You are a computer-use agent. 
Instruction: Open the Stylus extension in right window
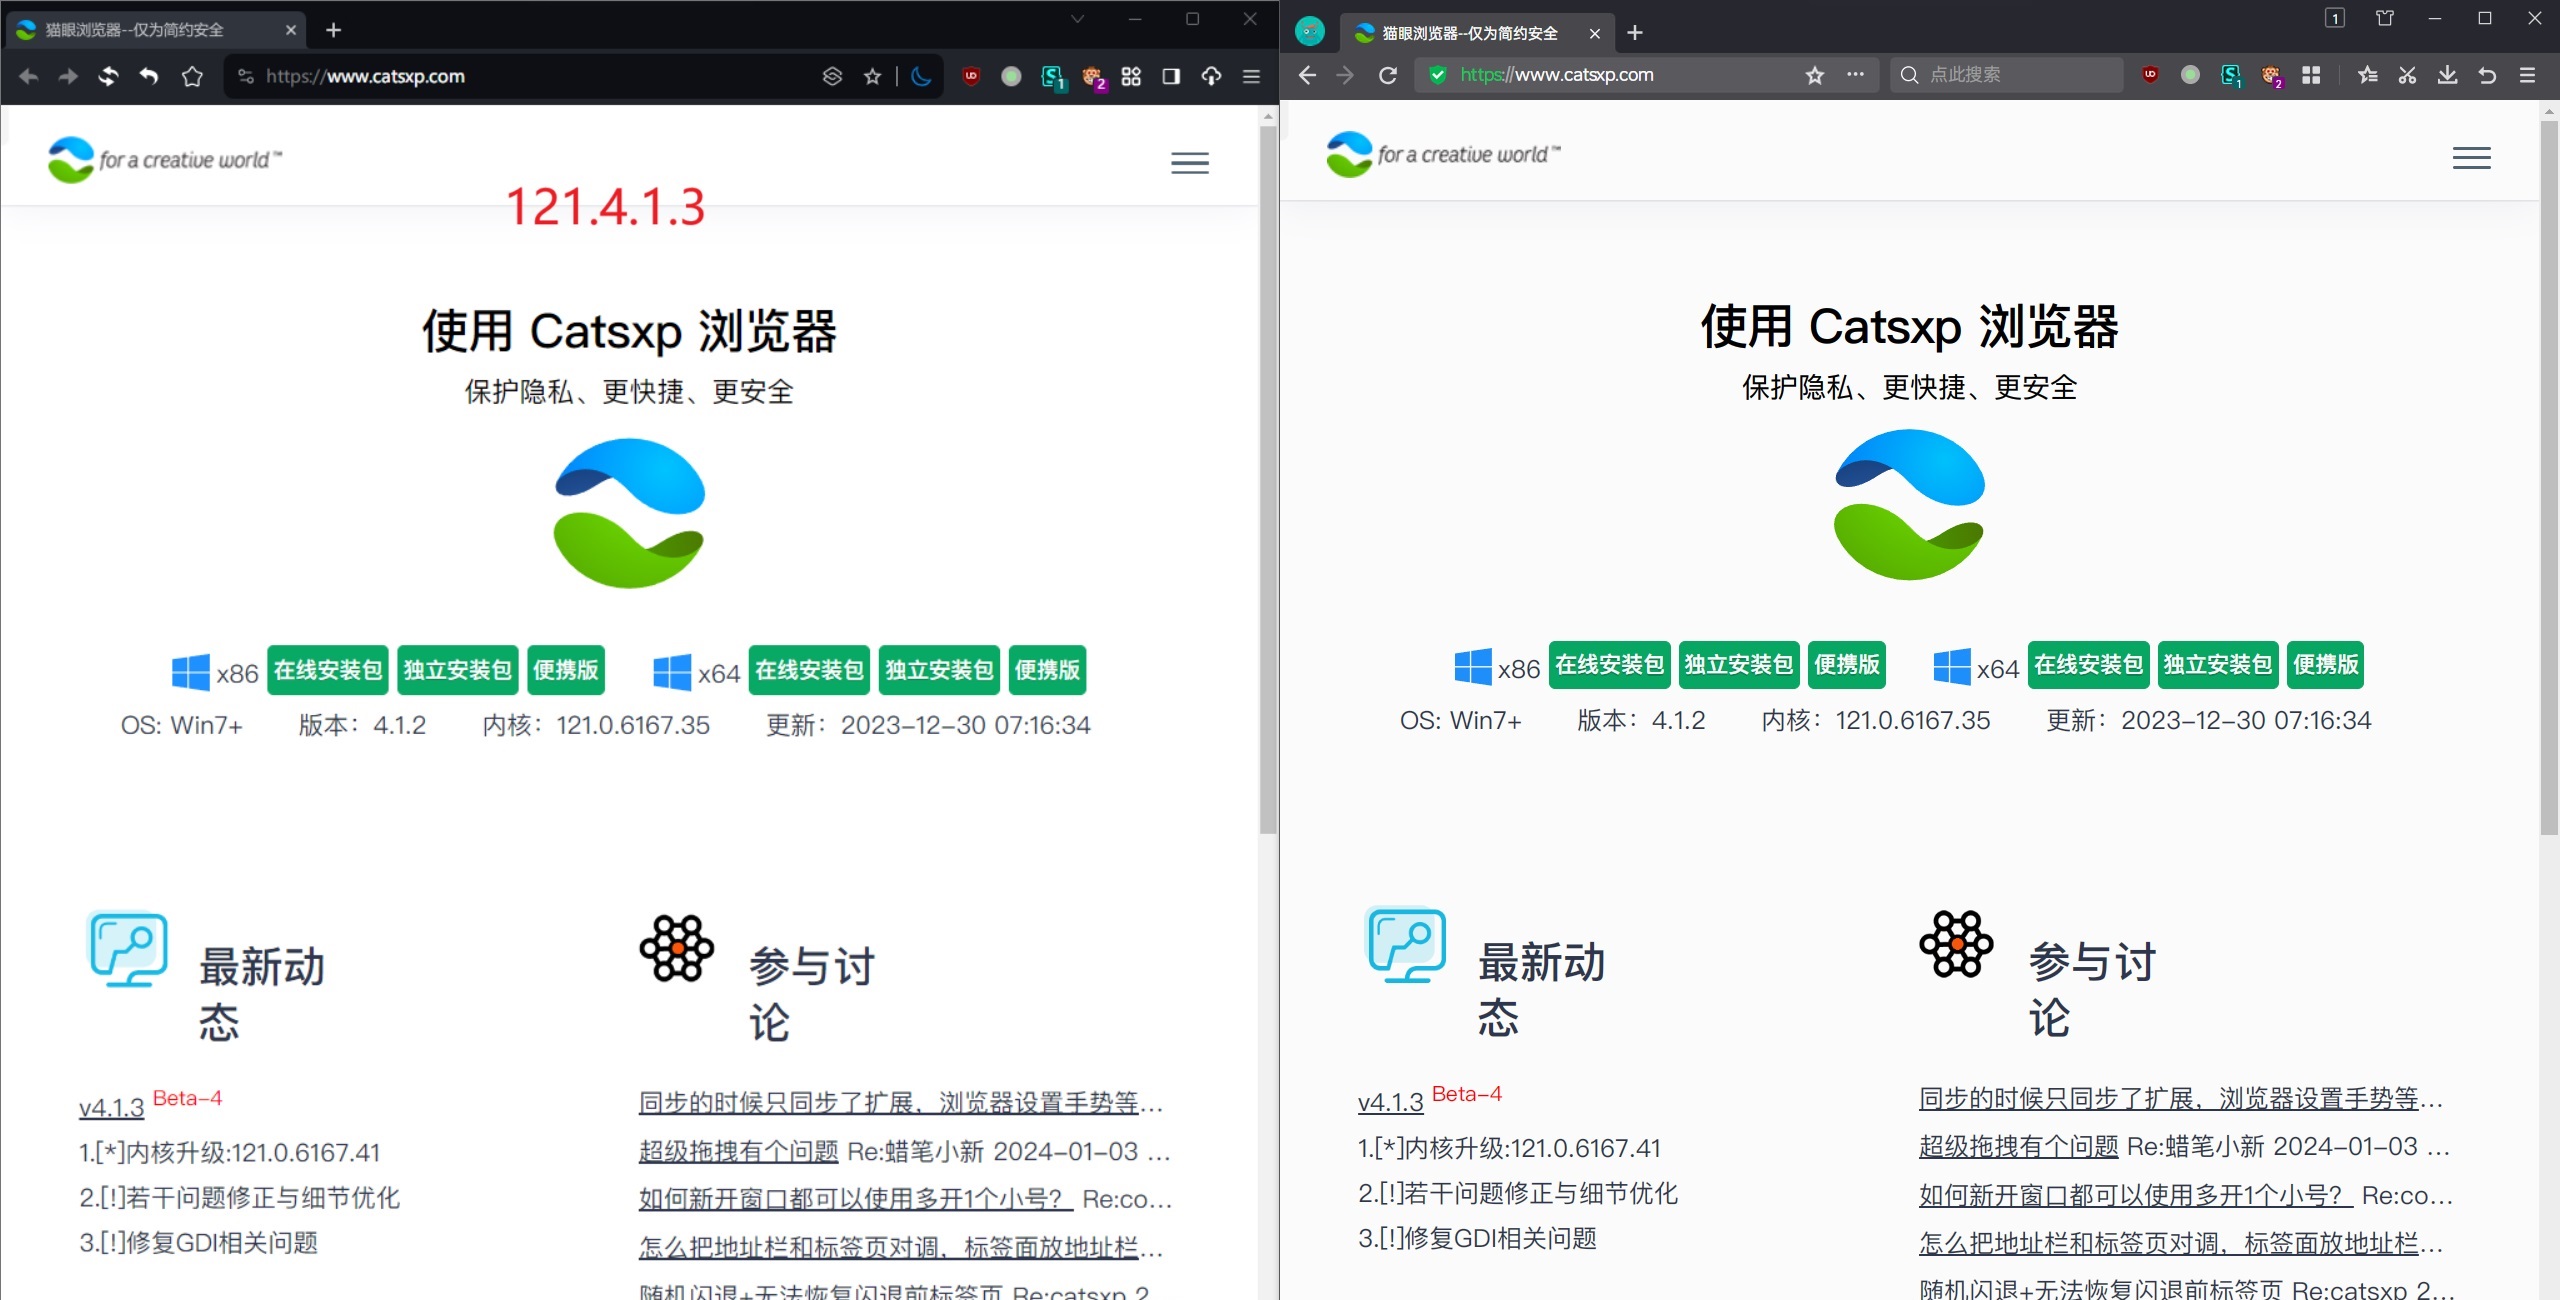point(2231,76)
